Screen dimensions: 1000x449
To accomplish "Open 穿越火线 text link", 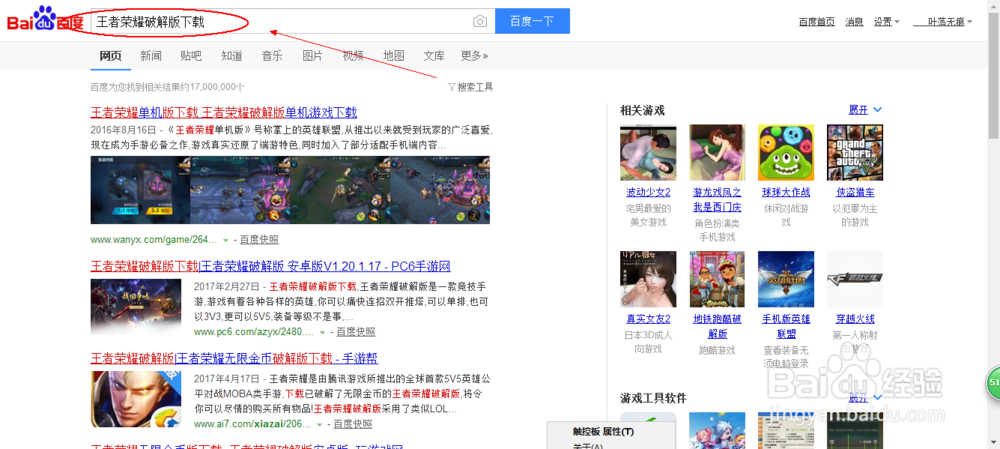I will point(855,318).
